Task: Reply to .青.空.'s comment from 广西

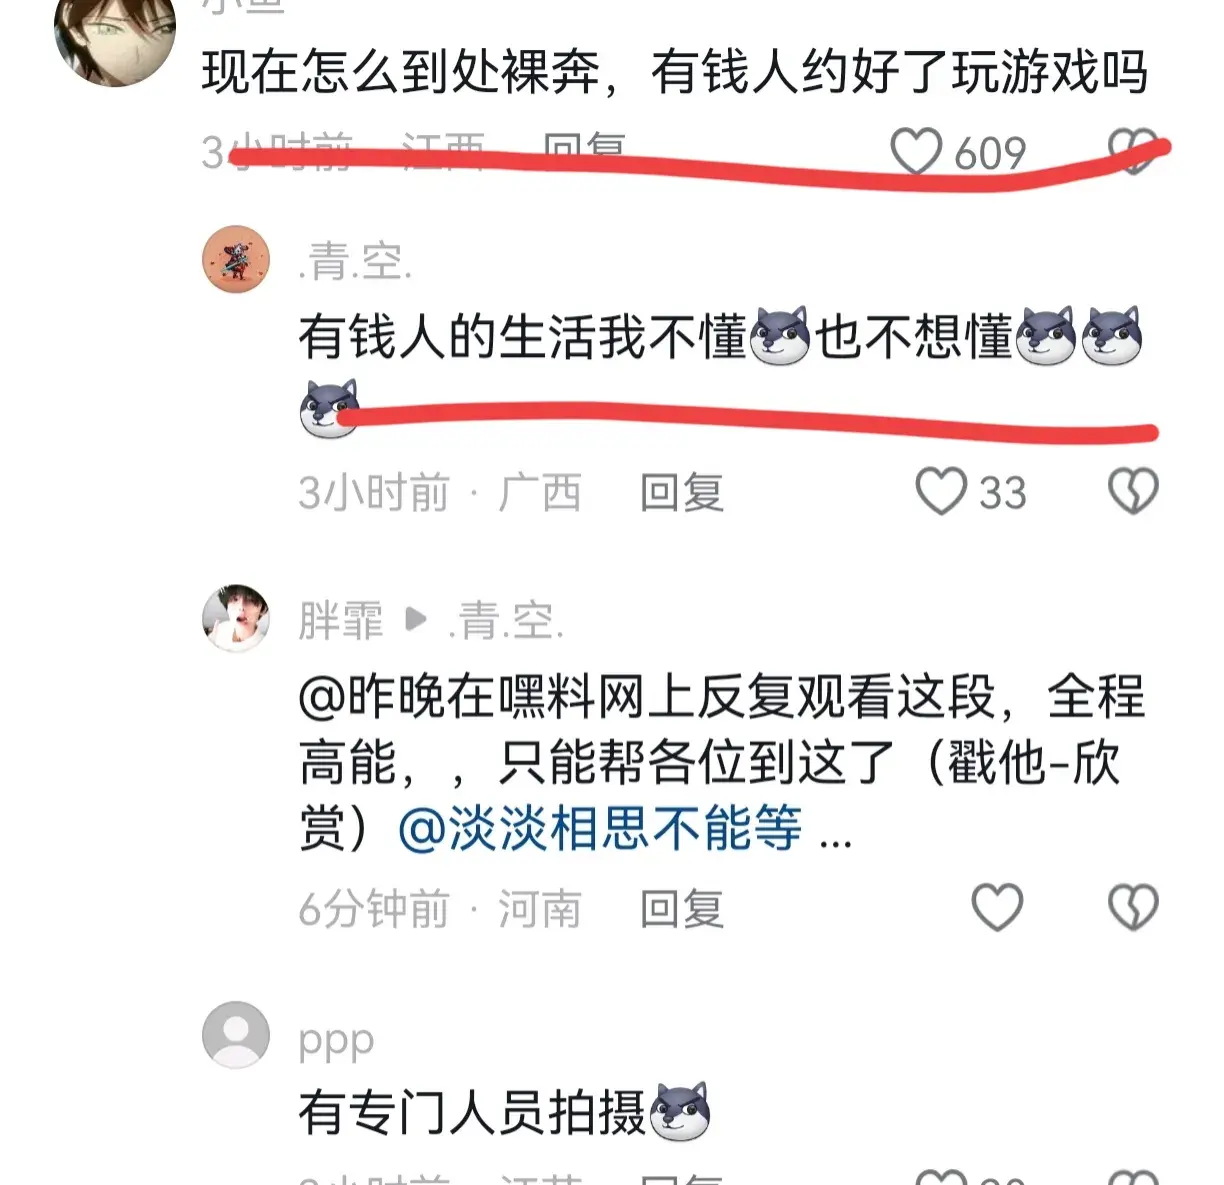Action: tap(681, 492)
